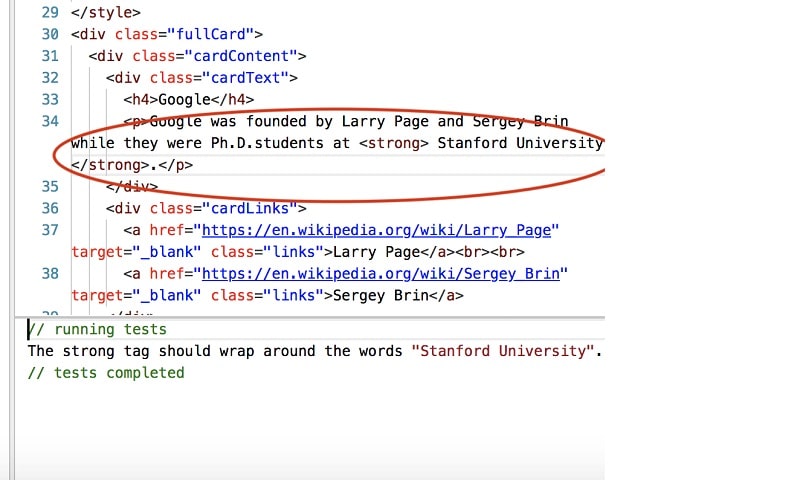Open the Larry_Page Wikipedia URL
Viewport: 800px width, 480px height.
click(x=380, y=230)
